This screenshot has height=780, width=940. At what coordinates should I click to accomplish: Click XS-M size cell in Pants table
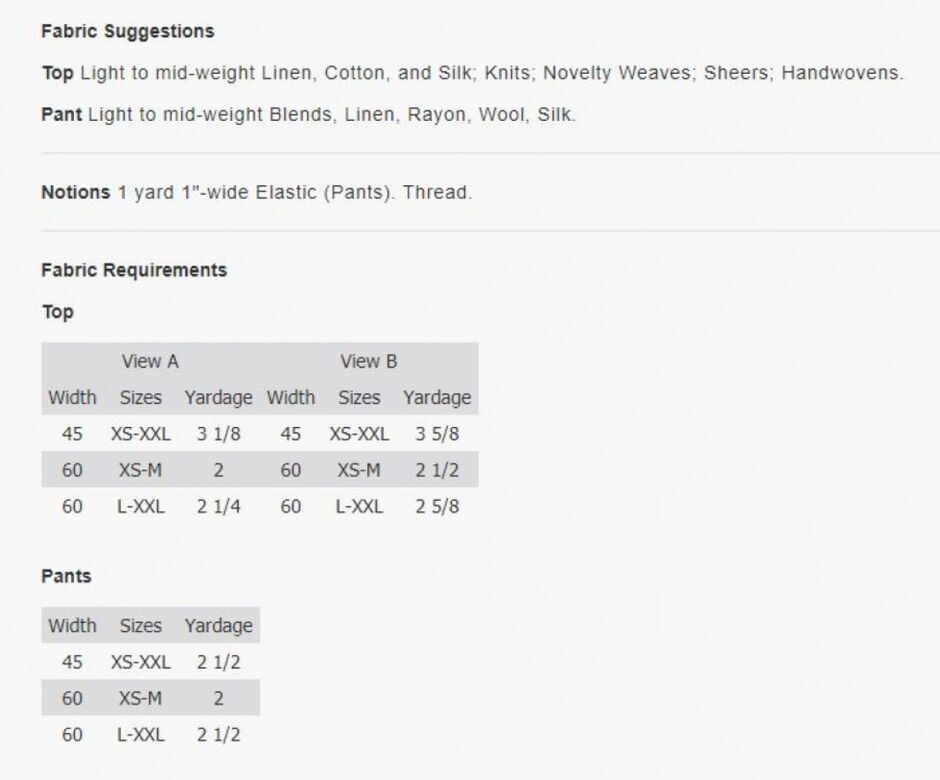[140, 698]
